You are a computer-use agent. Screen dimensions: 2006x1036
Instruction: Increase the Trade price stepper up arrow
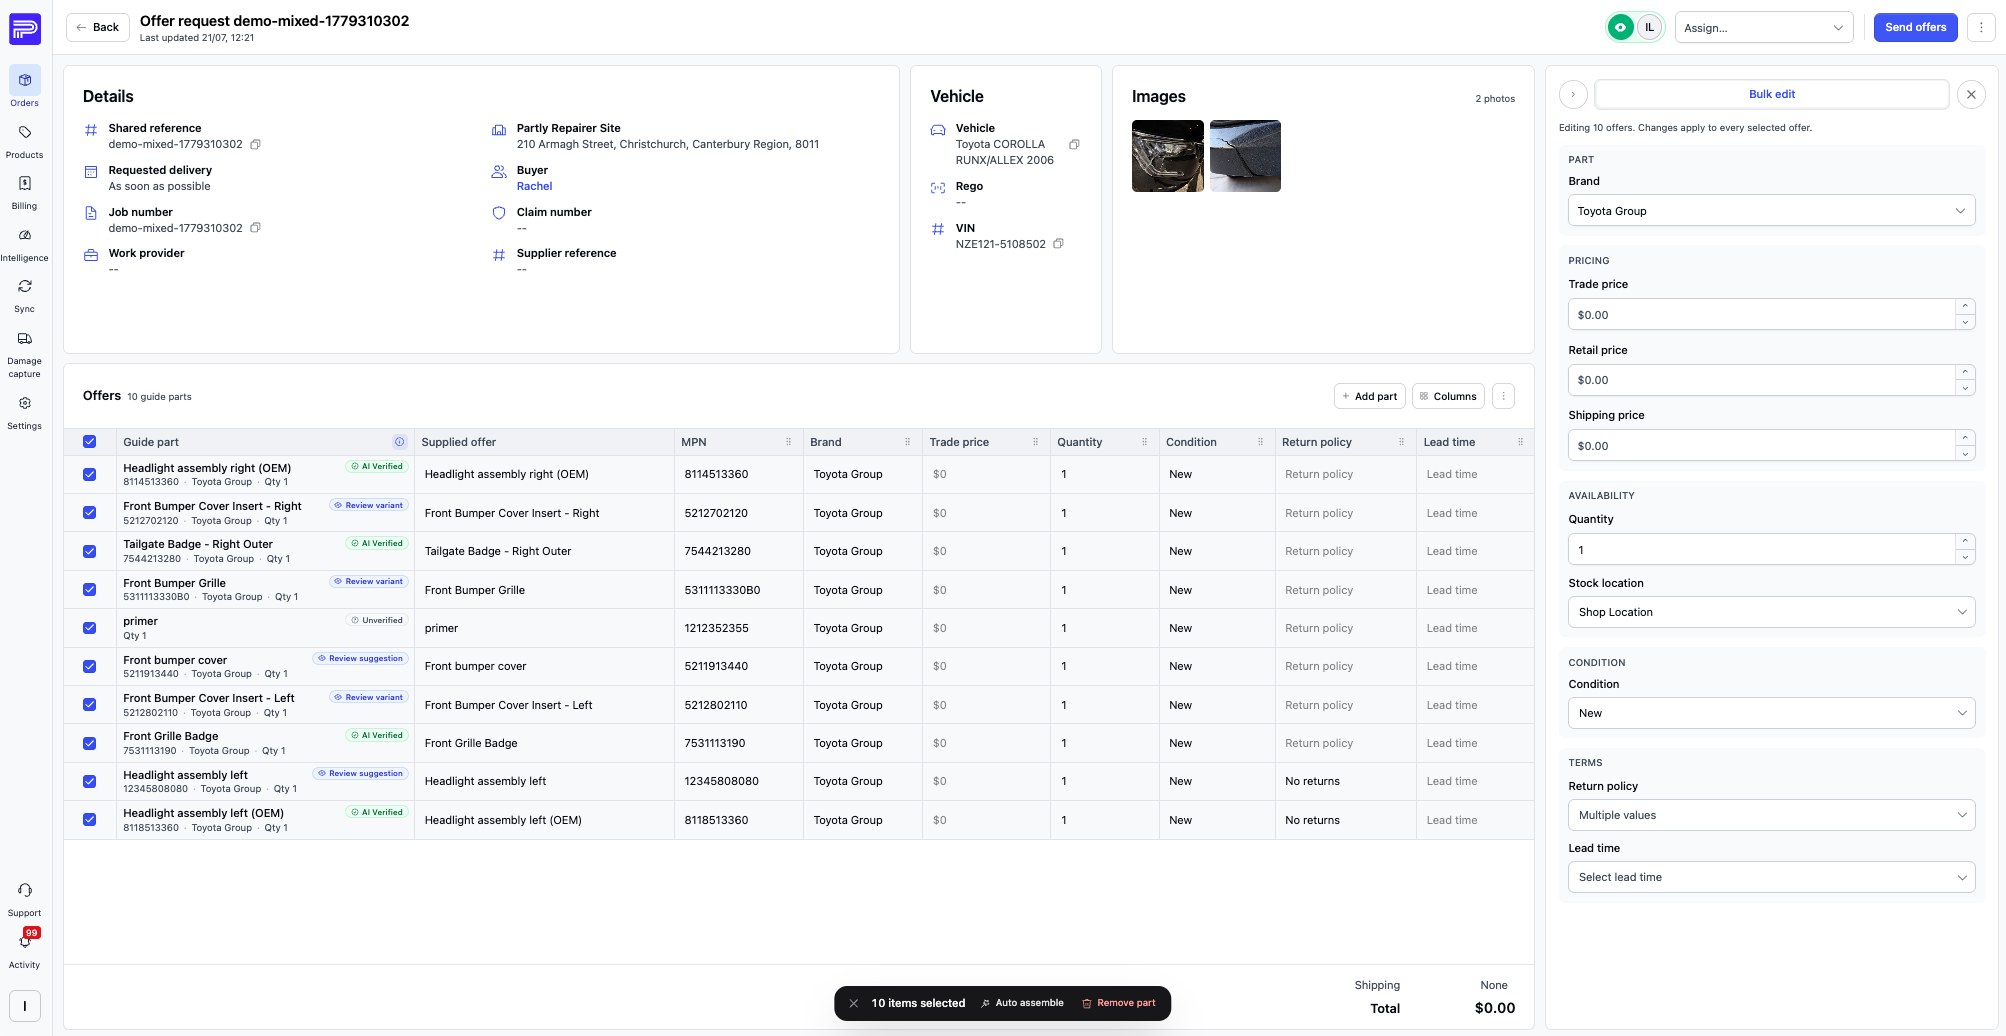tap(1965, 307)
